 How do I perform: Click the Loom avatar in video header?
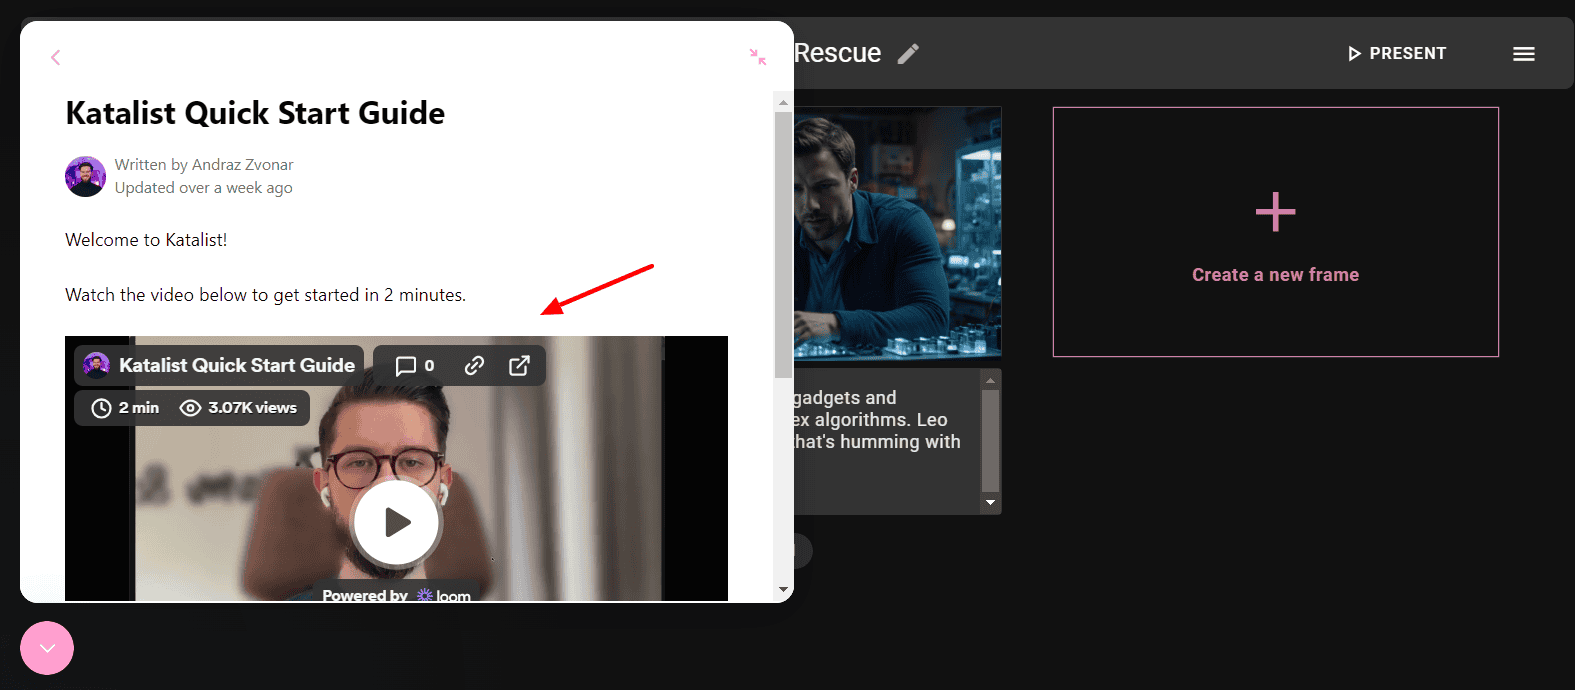[96, 365]
